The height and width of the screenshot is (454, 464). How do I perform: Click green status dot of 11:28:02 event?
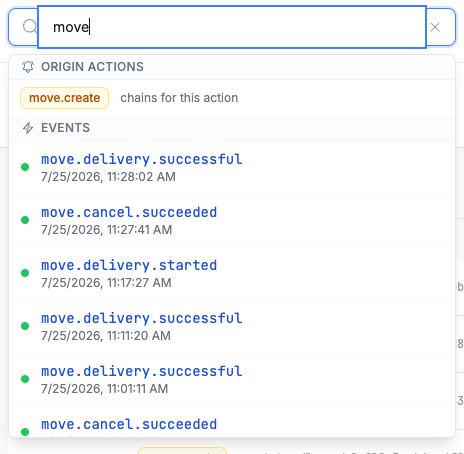(x=25, y=167)
